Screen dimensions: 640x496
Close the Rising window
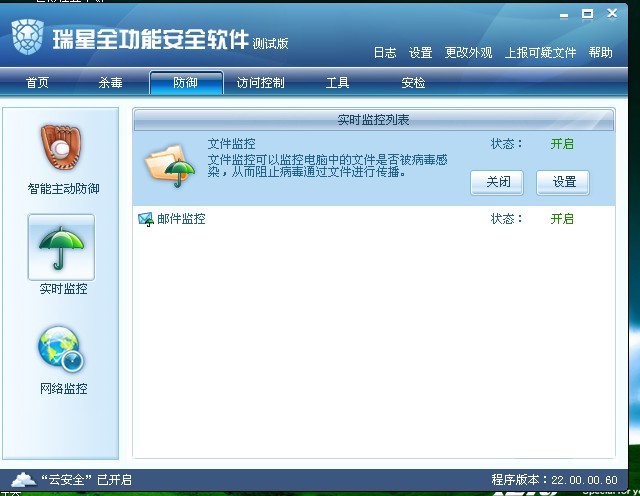point(612,14)
